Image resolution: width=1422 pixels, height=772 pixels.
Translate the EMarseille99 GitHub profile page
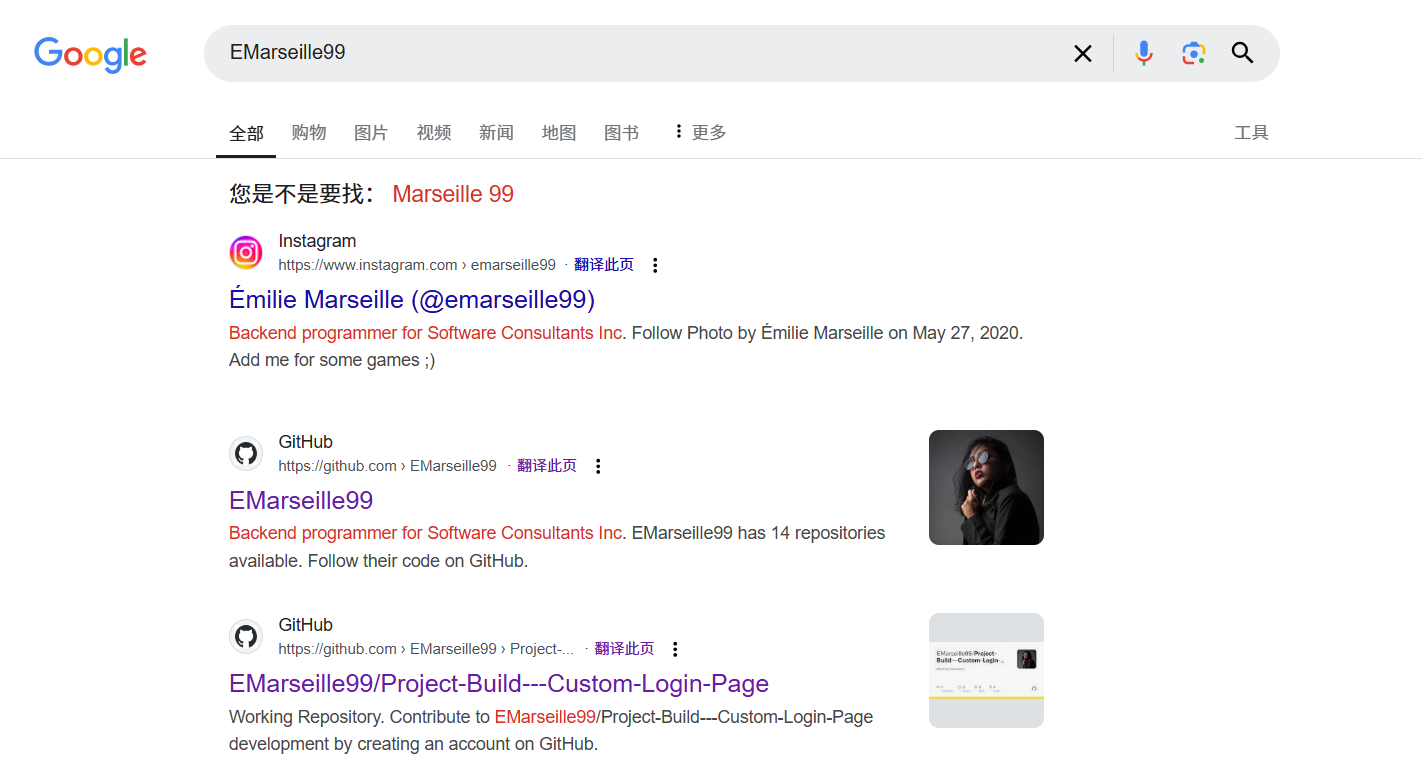coord(547,466)
